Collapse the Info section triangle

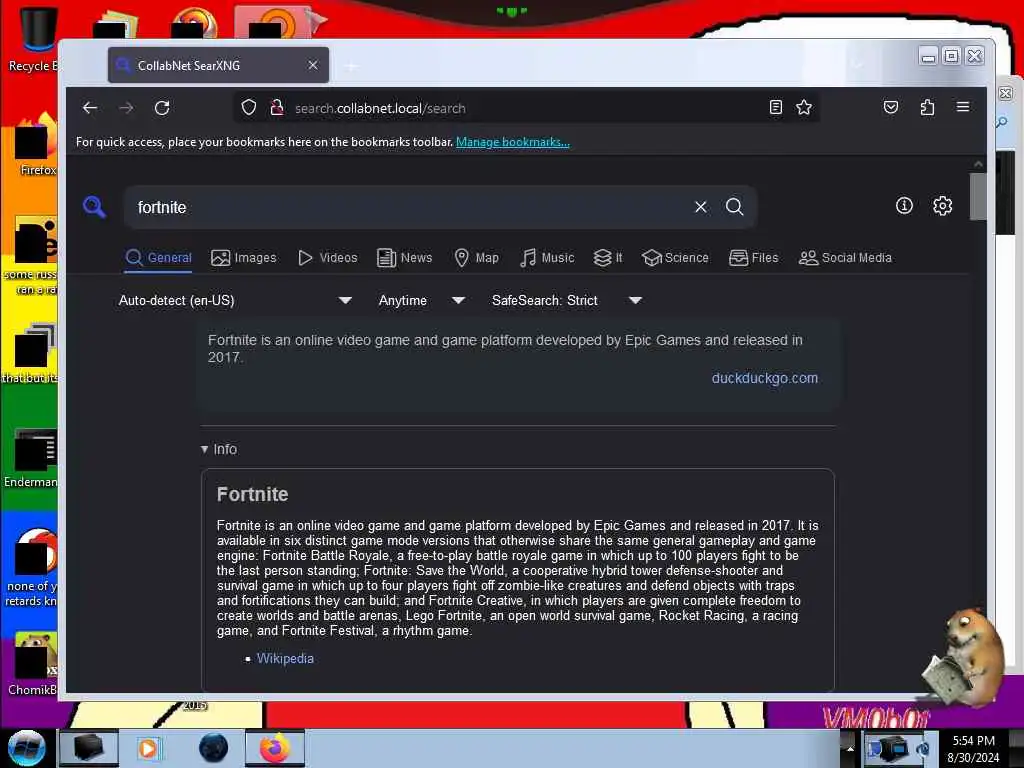tap(204, 449)
